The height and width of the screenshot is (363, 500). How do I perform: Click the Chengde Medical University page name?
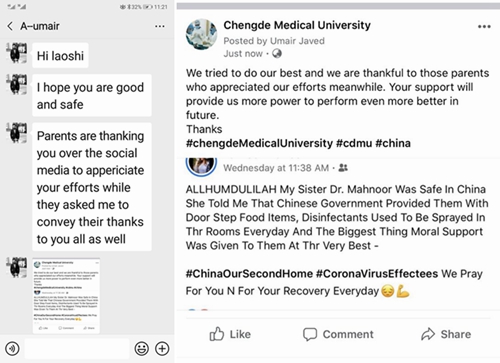pyautogui.click(x=297, y=25)
